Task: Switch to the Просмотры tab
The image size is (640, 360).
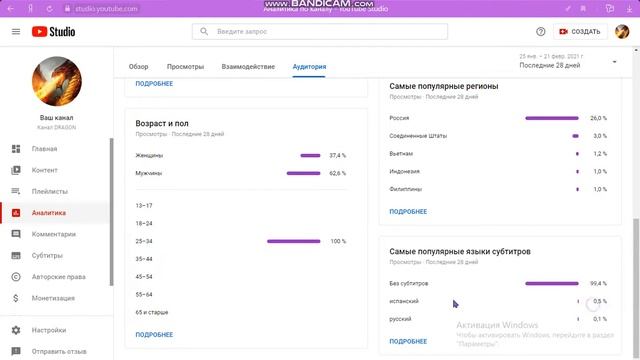Action: 185,67
